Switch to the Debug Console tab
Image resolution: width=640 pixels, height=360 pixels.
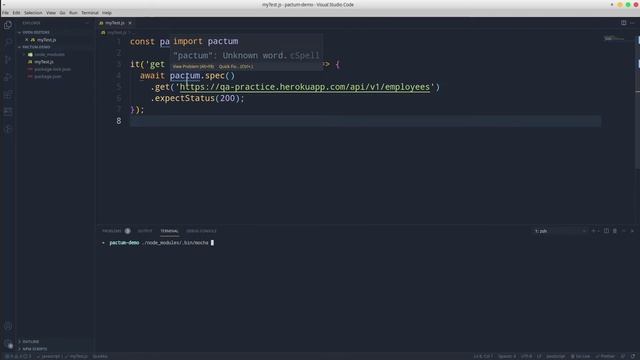coord(201,231)
